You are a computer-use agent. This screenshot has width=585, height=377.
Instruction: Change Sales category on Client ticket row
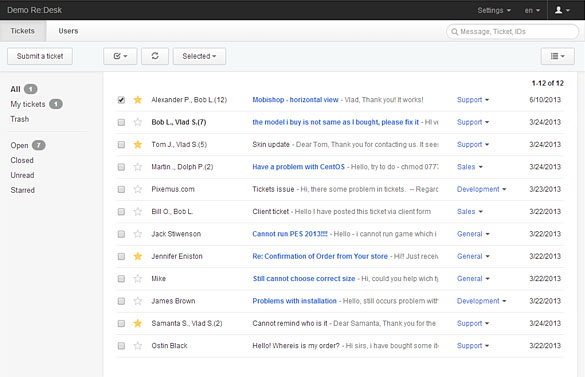tap(470, 212)
